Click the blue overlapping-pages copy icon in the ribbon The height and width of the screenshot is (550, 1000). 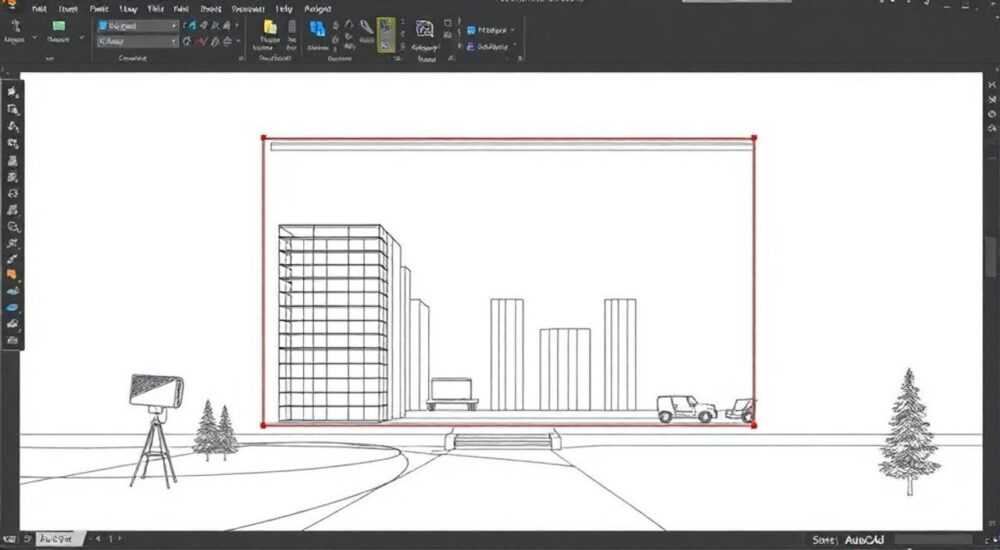pyautogui.click(x=317, y=29)
